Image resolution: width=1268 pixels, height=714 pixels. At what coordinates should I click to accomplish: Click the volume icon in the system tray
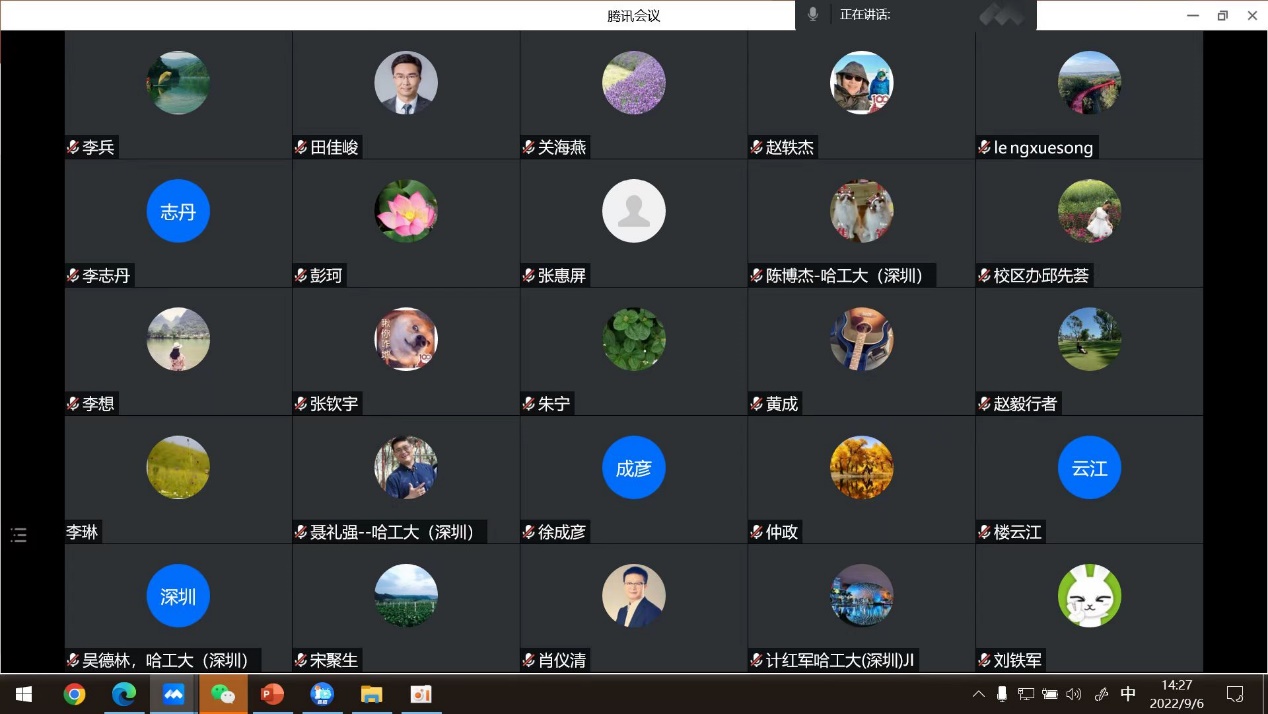click(1074, 694)
